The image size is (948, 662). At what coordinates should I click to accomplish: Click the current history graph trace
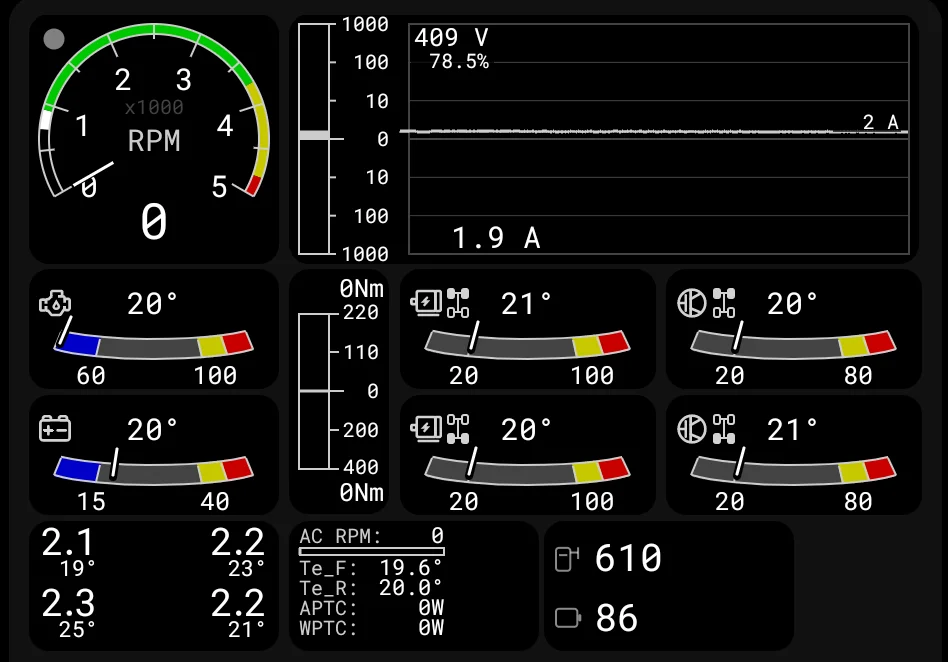click(x=653, y=131)
